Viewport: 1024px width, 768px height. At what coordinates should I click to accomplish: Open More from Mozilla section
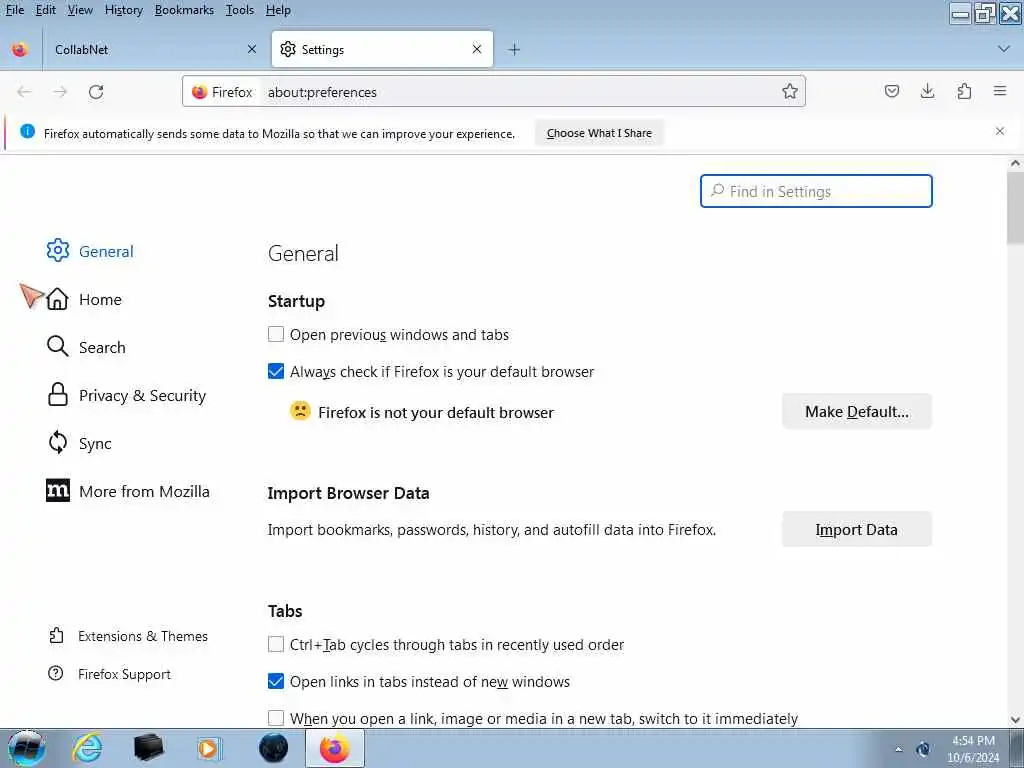click(128, 491)
